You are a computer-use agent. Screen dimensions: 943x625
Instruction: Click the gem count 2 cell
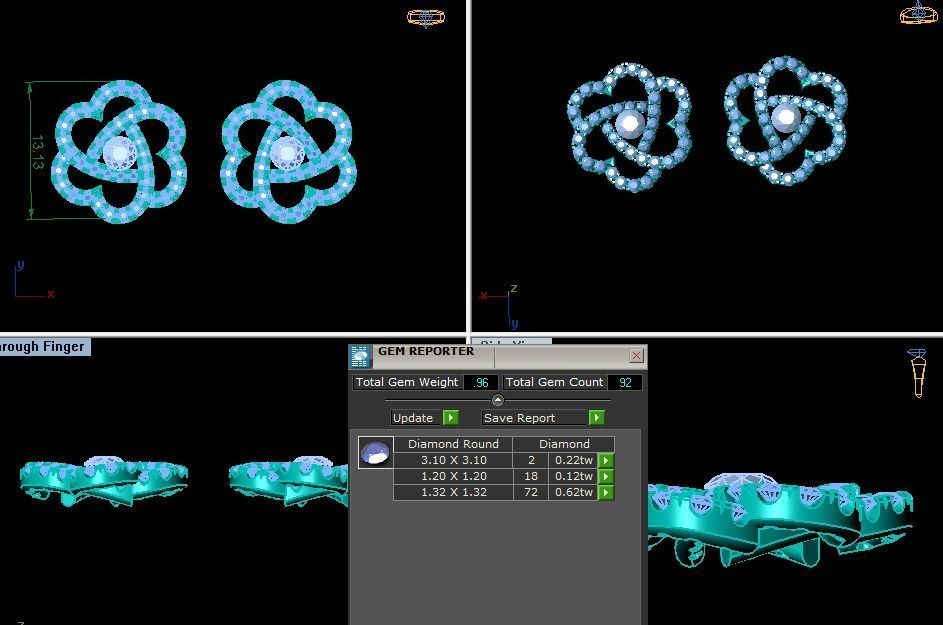(530, 460)
